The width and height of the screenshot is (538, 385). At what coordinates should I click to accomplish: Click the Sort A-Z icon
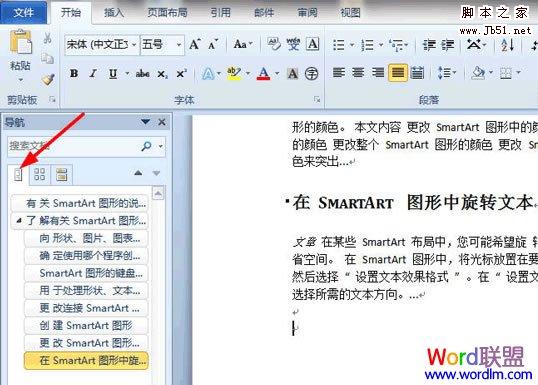[x=507, y=45]
